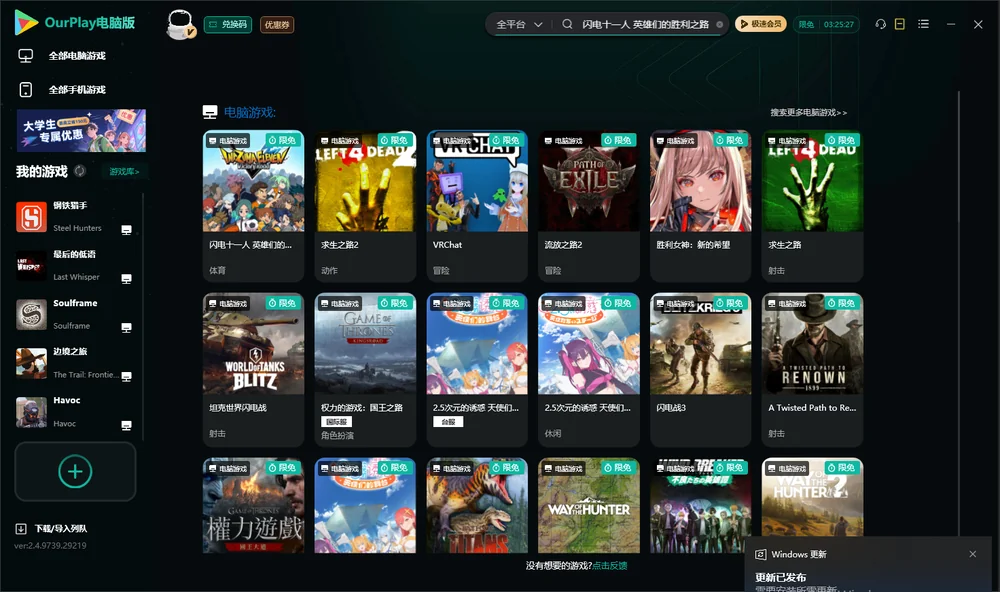Image resolution: width=1000 pixels, height=592 pixels.
Task: Click the Windows 更新 notification title
Action: click(x=798, y=554)
